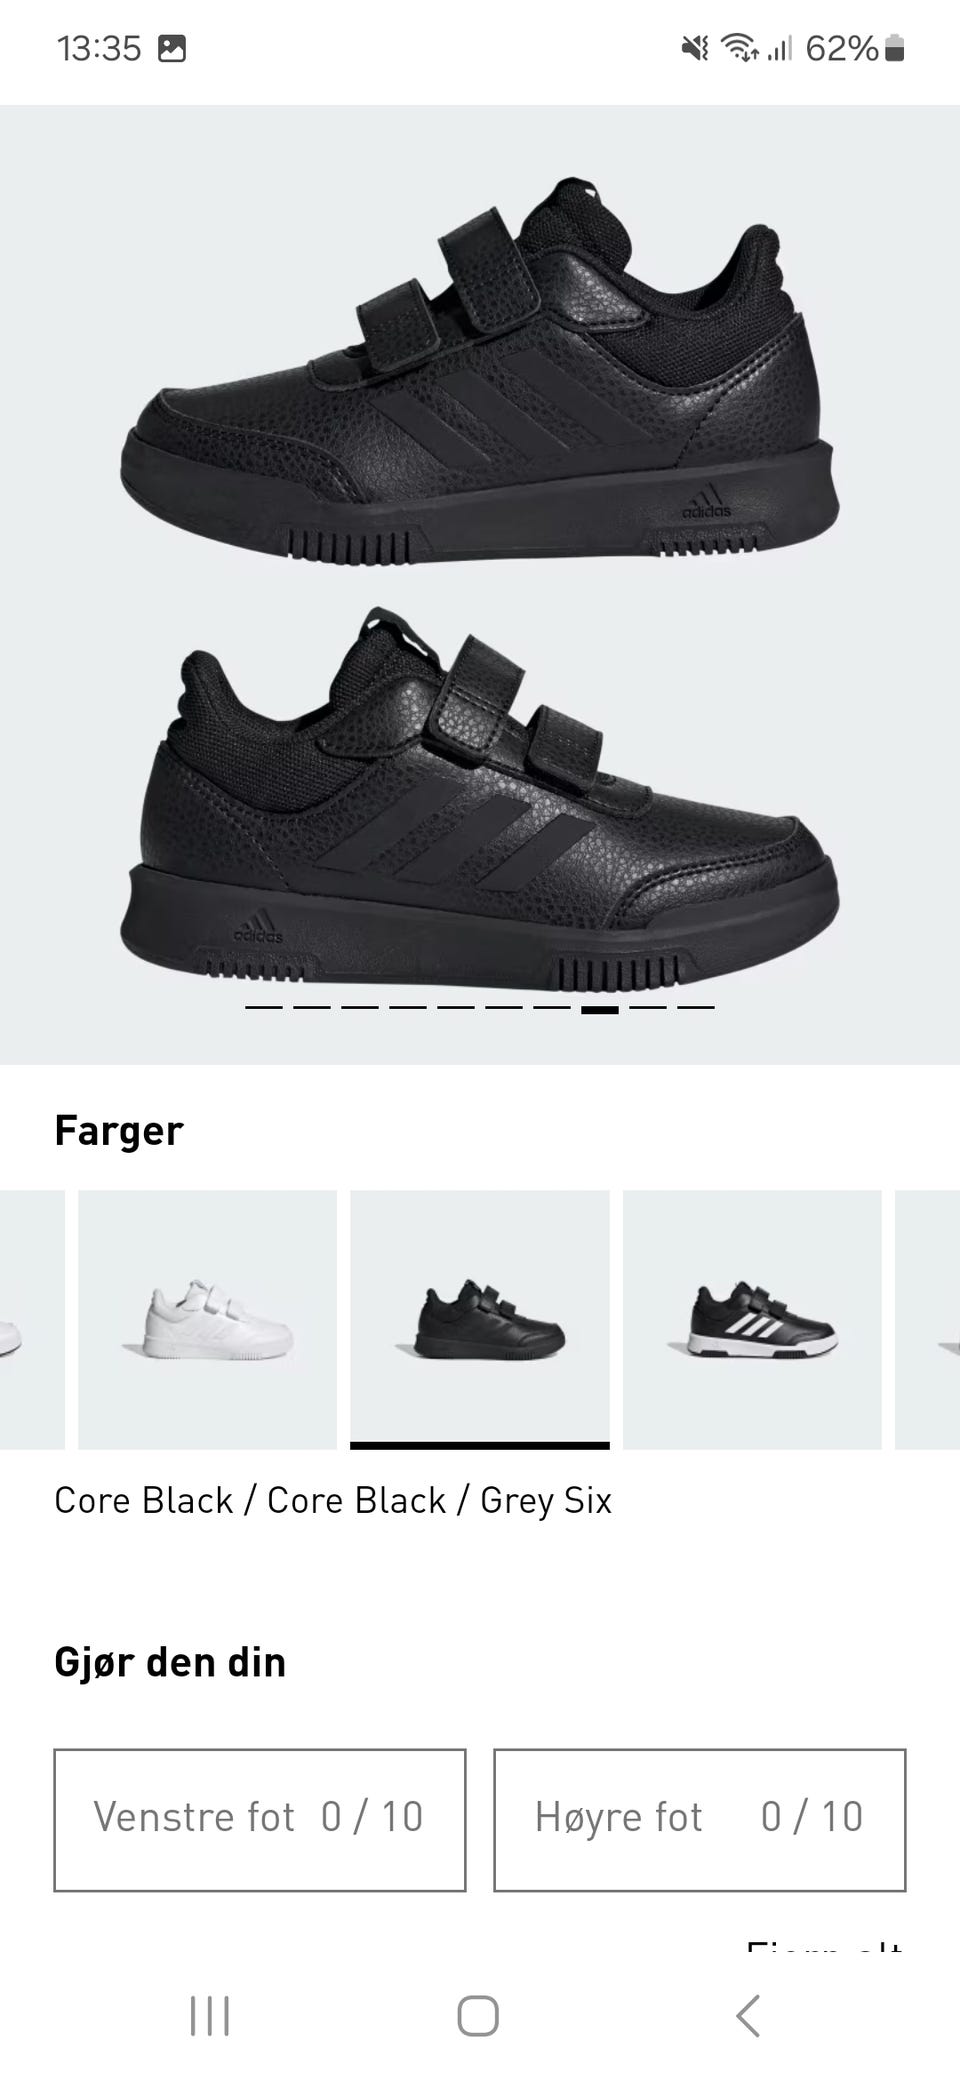The height and width of the screenshot is (2080, 960).
Task: Tap the Android back arrow icon
Action: (x=748, y=2015)
